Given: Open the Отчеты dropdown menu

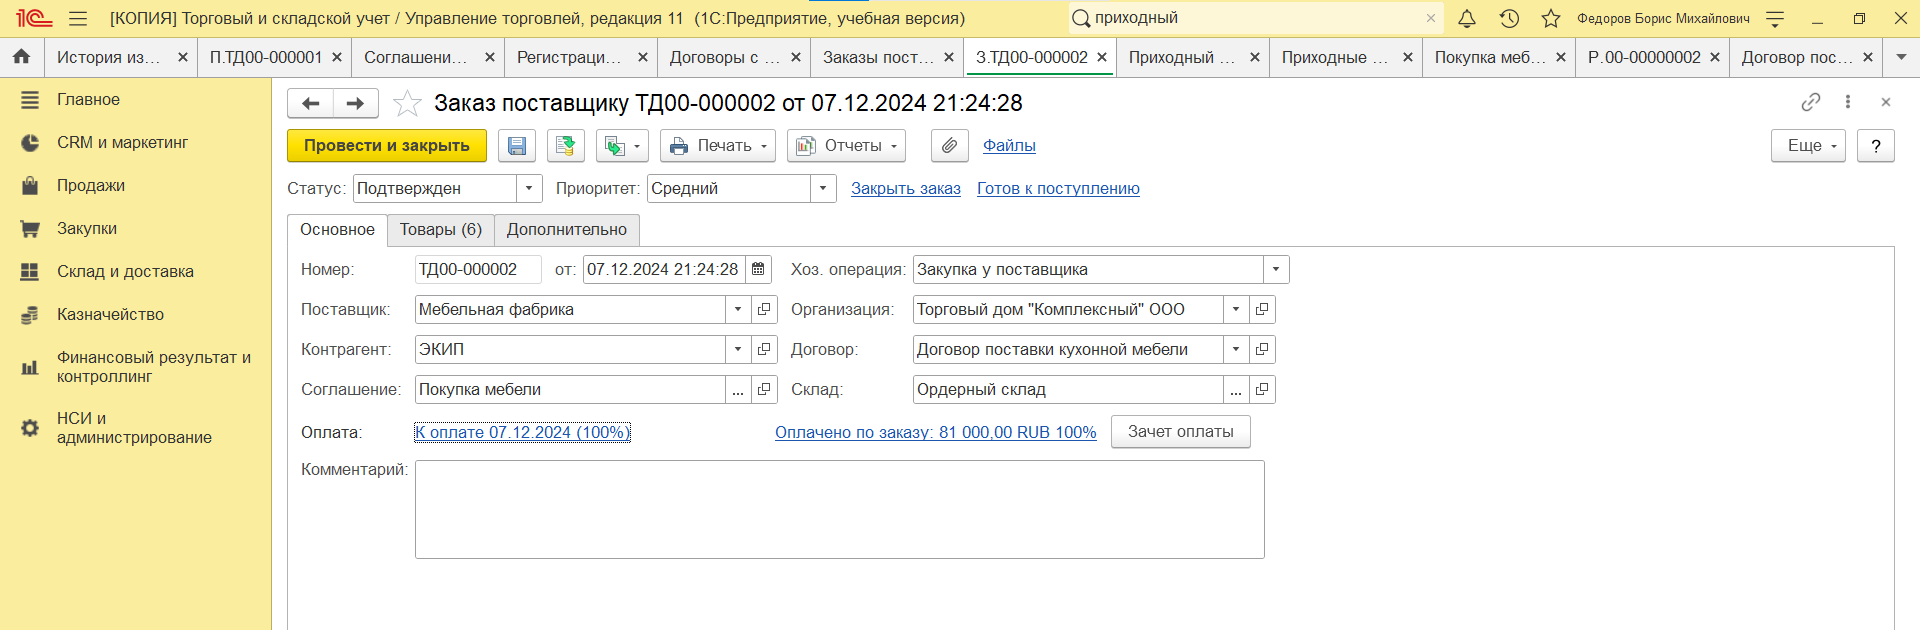Looking at the screenshot, I should pyautogui.click(x=846, y=146).
